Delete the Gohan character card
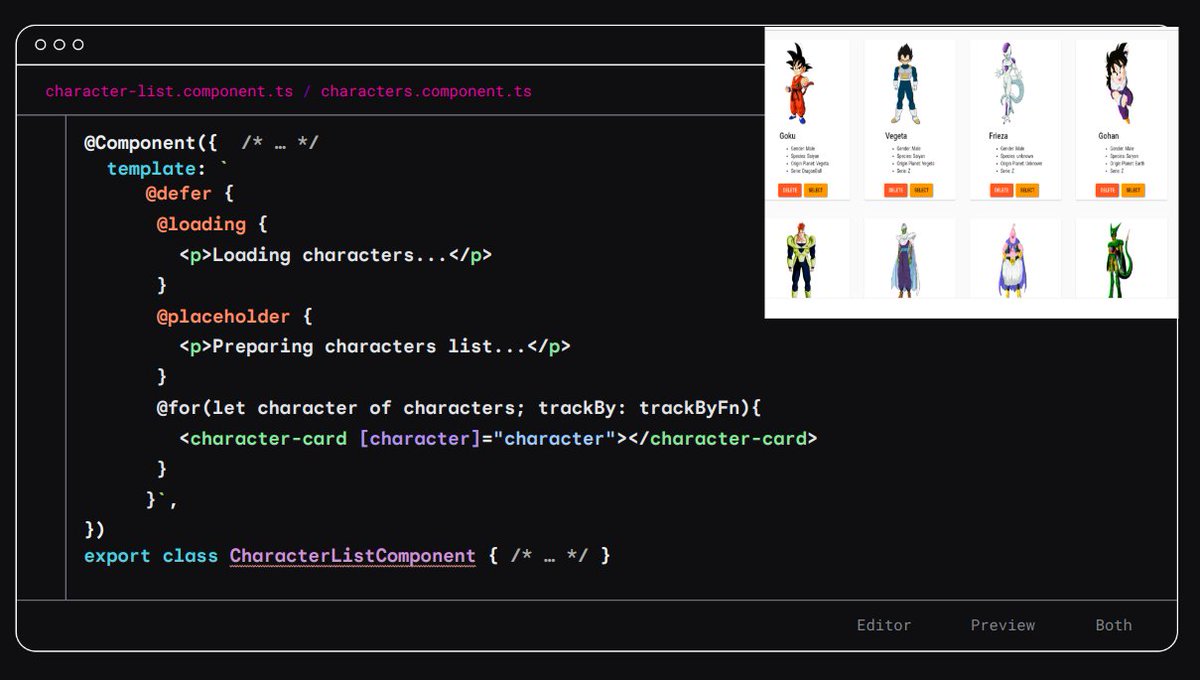This screenshot has width=1200, height=680. [1108, 190]
